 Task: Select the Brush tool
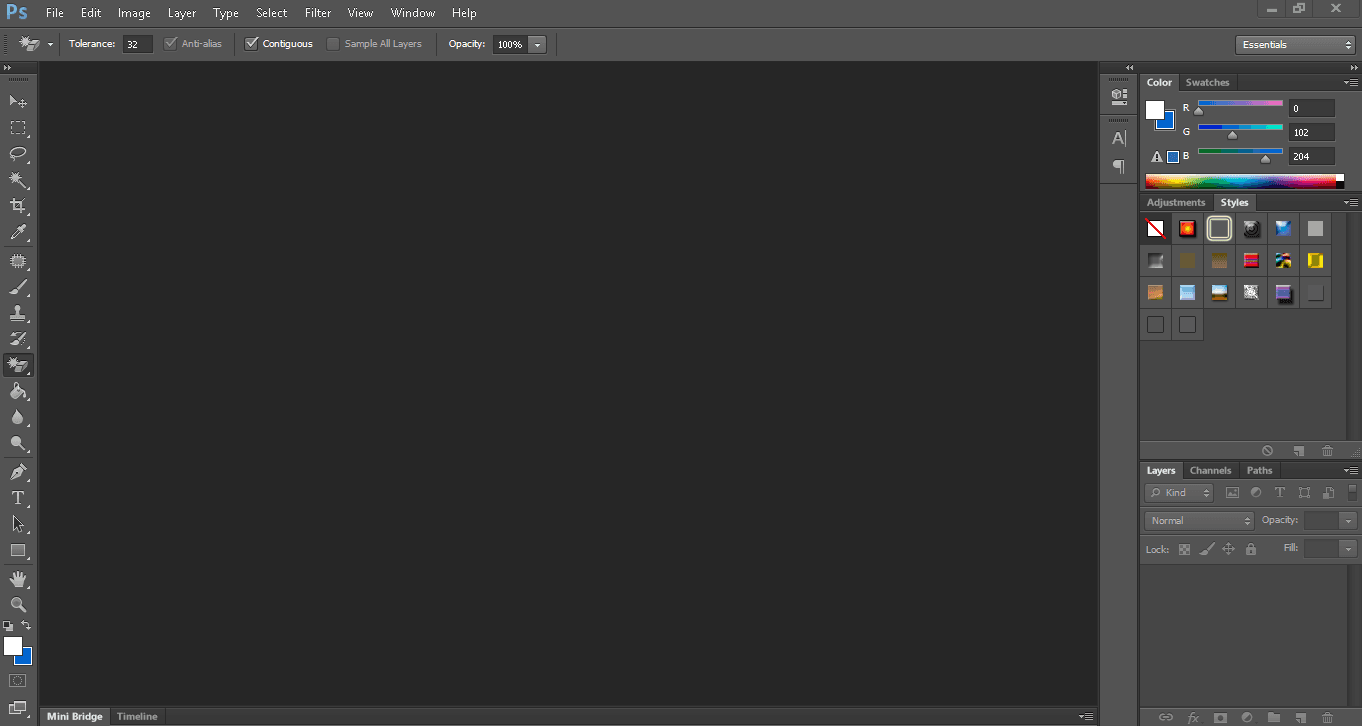tap(18, 285)
